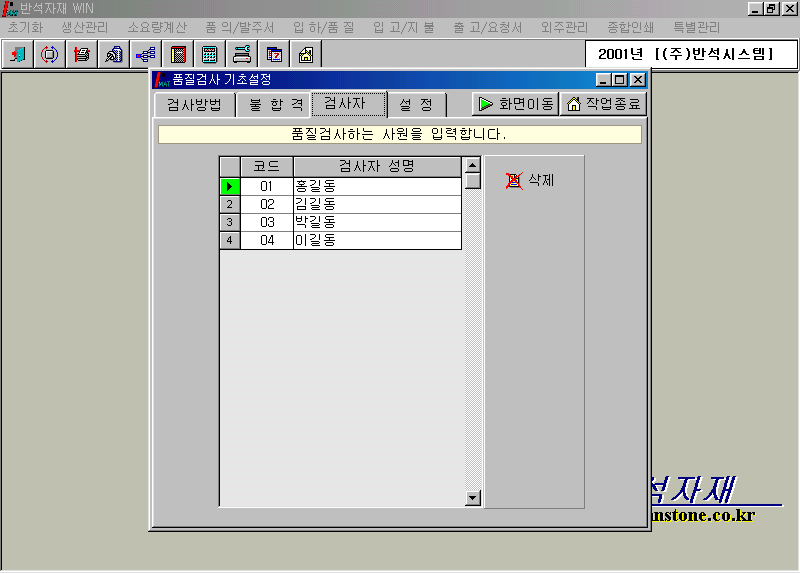
Task: Switch to the 검사방법 tab
Action: click(194, 104)
